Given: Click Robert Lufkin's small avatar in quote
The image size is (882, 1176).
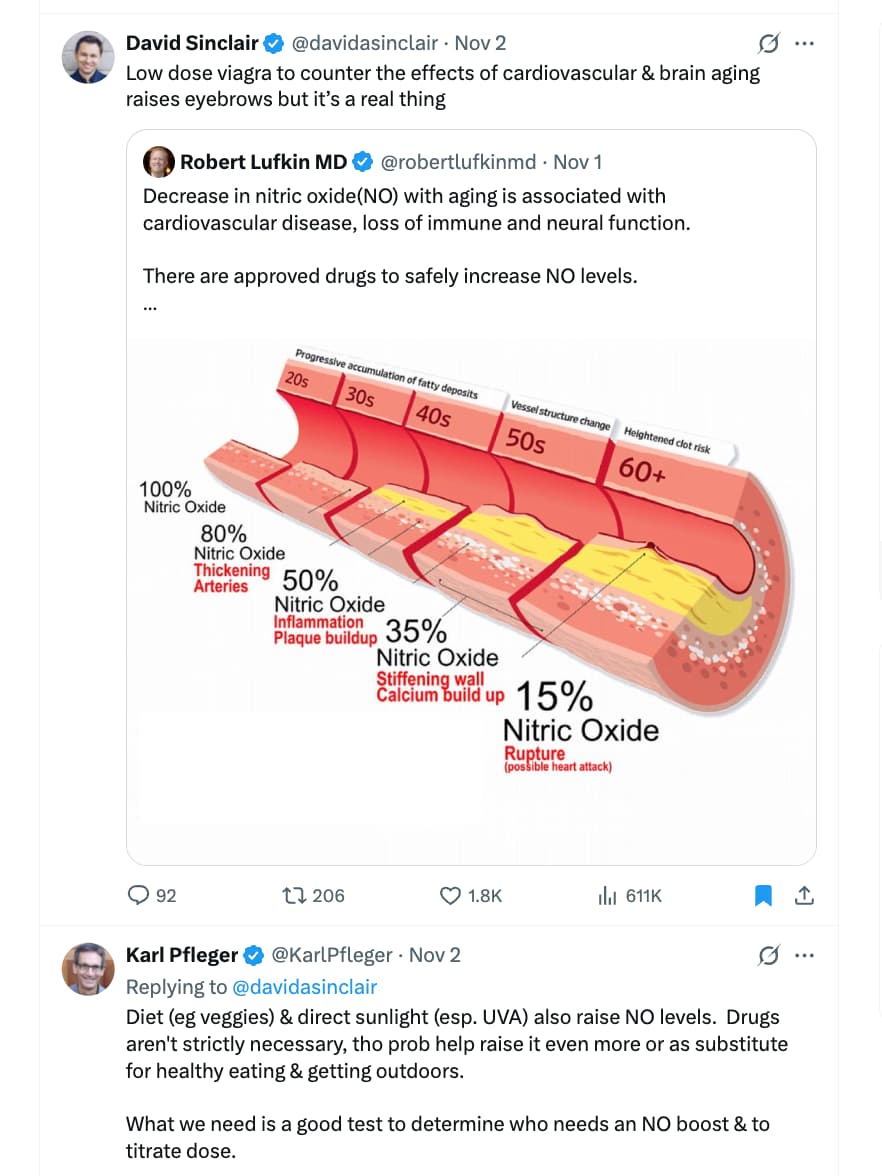Looking at the screenshot, I should pos(159,162).
